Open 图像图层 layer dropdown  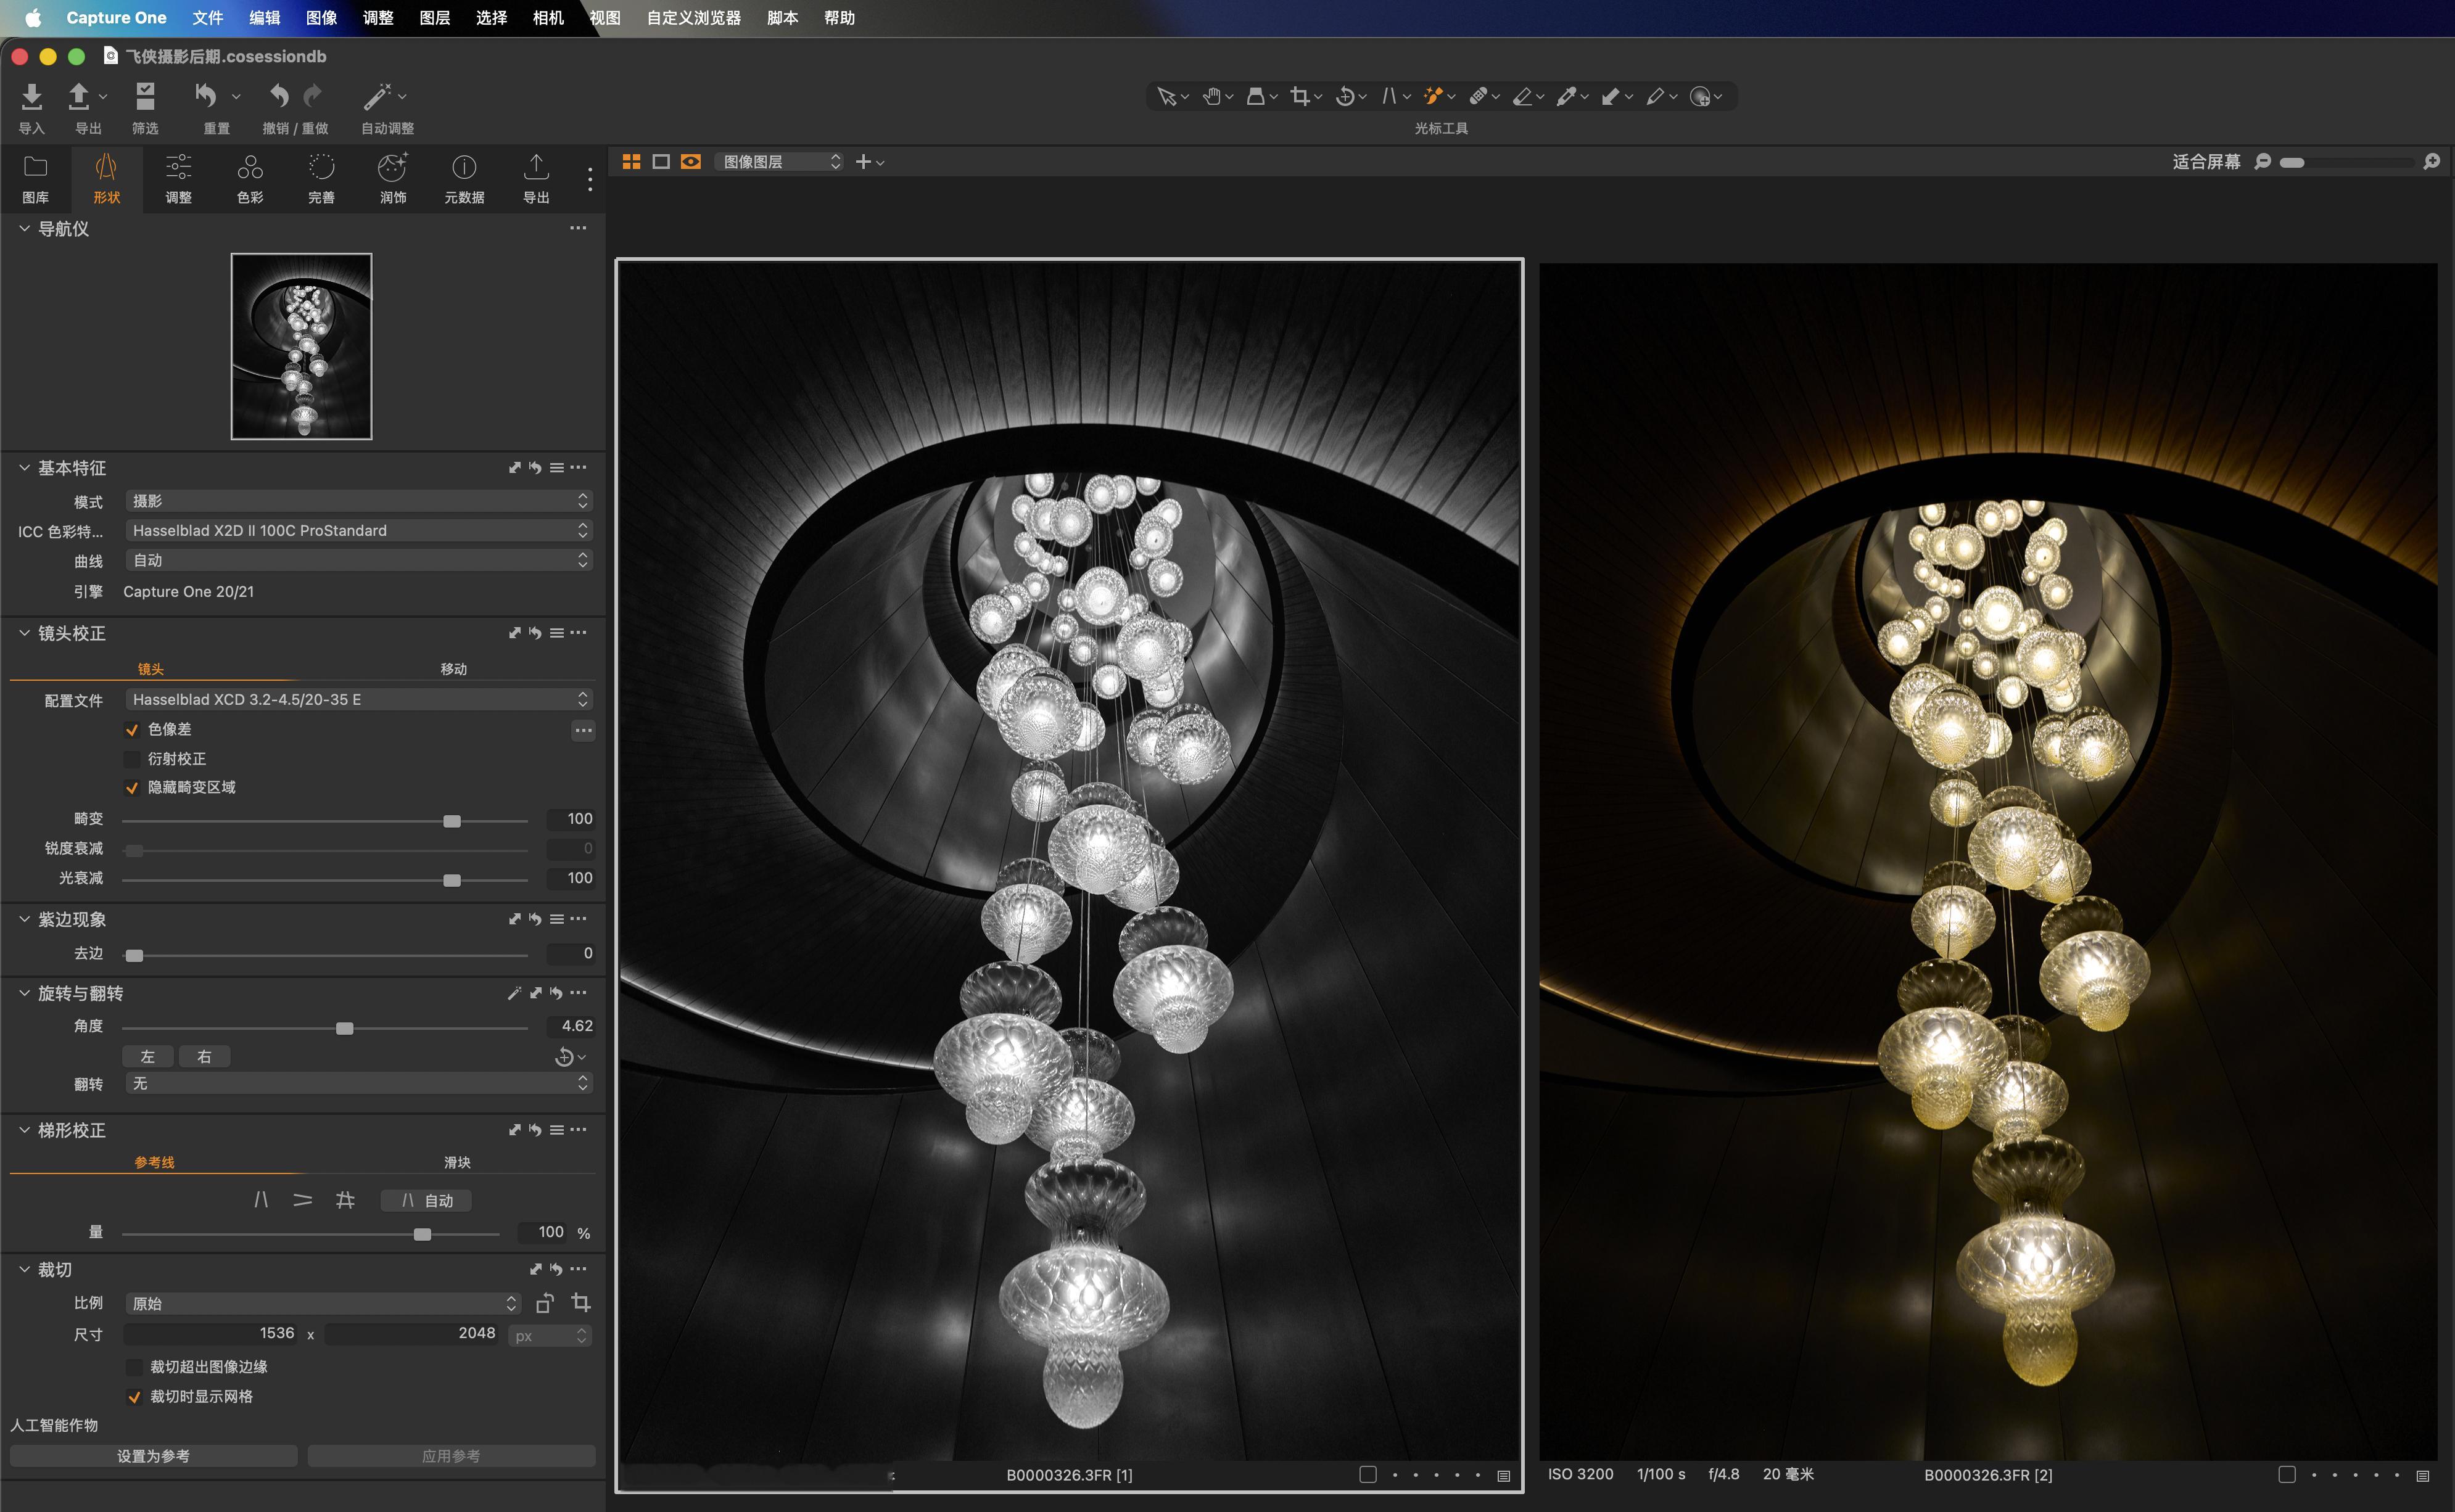[x=780, y=162]
